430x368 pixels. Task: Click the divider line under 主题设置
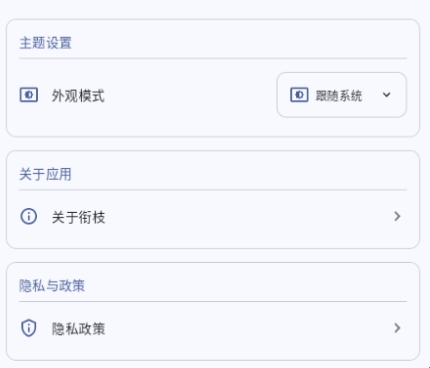[x=213, y=58]
